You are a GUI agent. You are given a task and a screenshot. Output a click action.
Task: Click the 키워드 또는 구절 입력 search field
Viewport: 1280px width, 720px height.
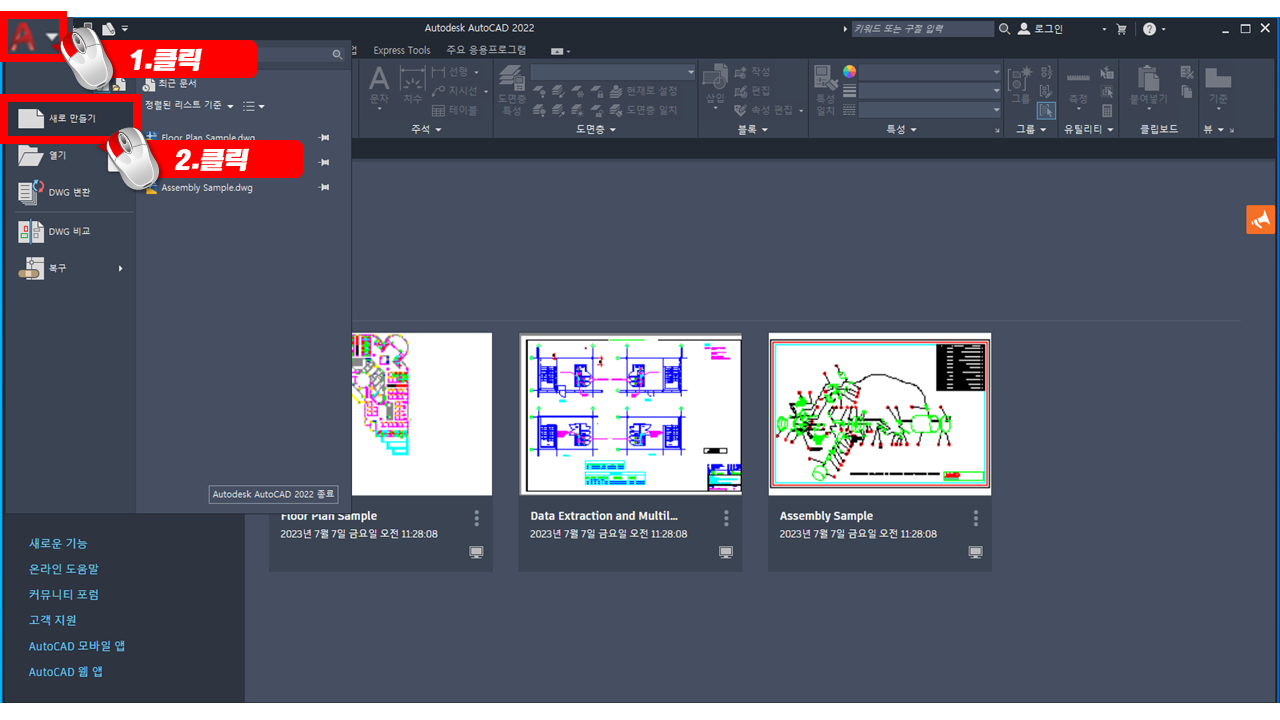923,29
